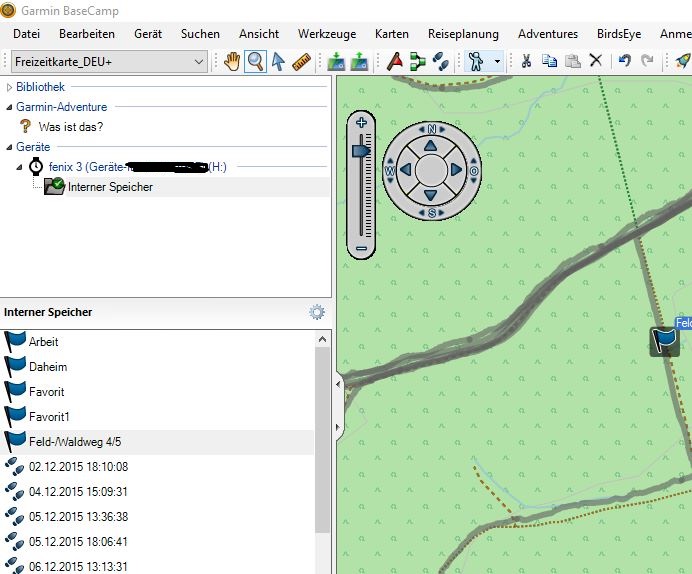Click the Copy icon

pos(549,61)
